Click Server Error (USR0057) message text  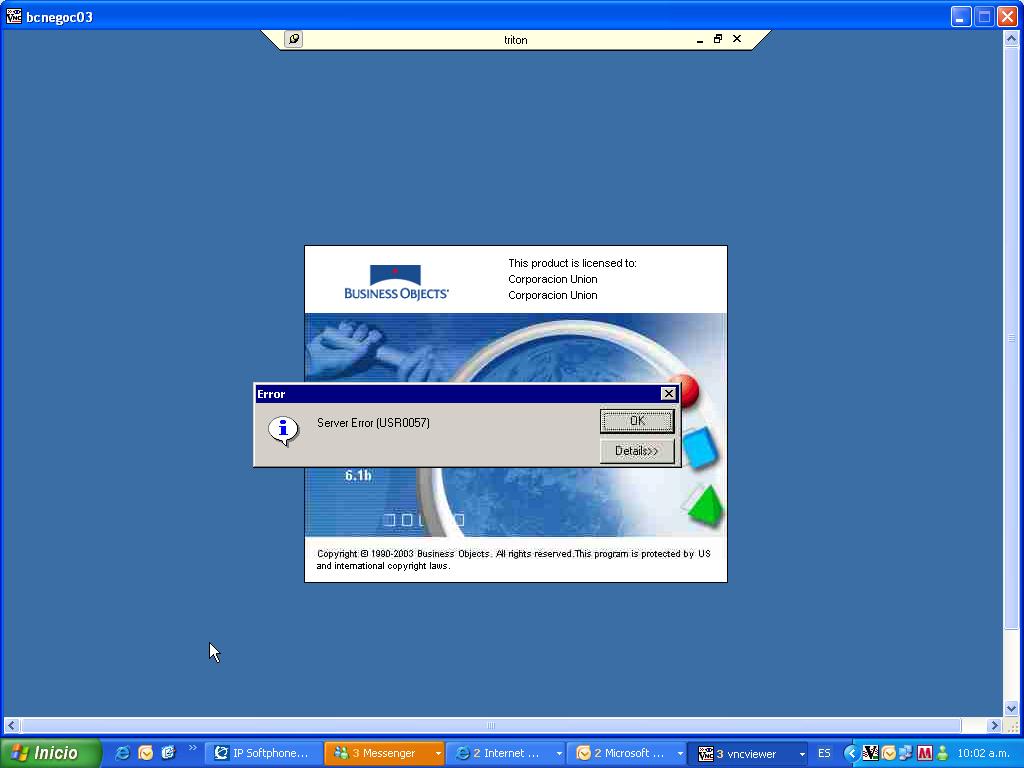(373, 423)
